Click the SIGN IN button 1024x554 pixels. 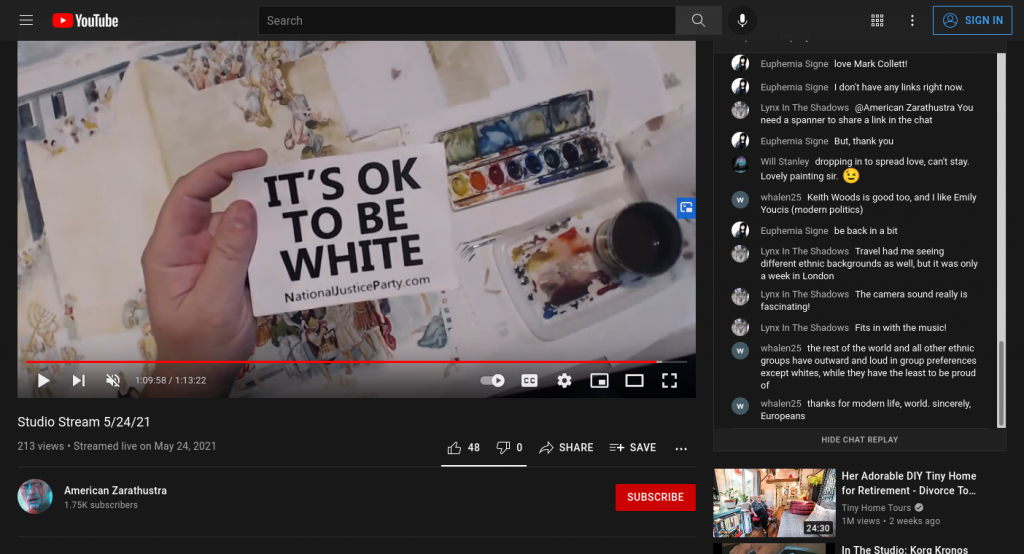[x=972, y=20]
